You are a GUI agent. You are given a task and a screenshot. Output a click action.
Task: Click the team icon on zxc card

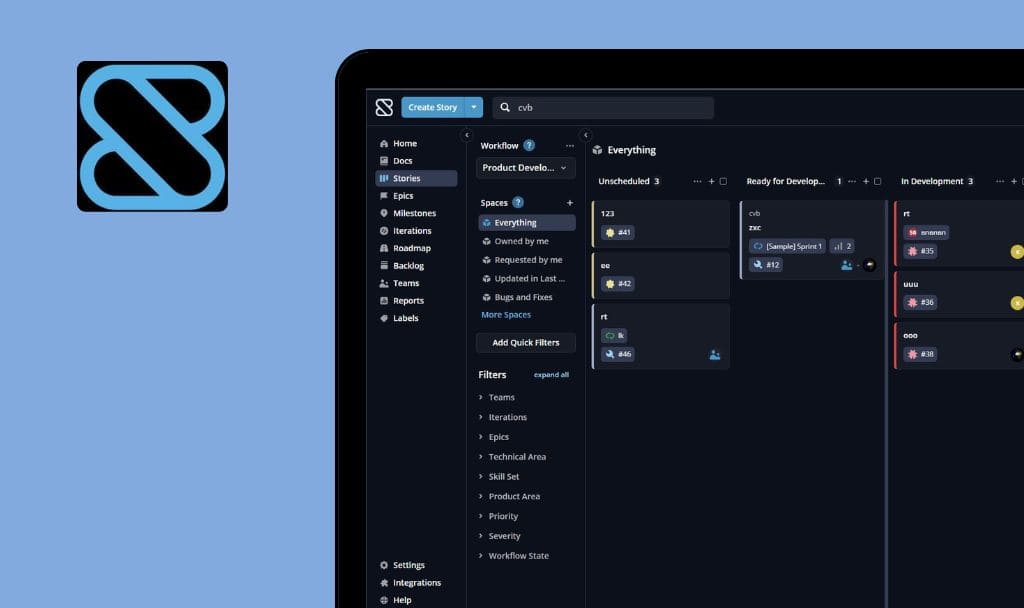pyautogui.click(x=846, y=265)
